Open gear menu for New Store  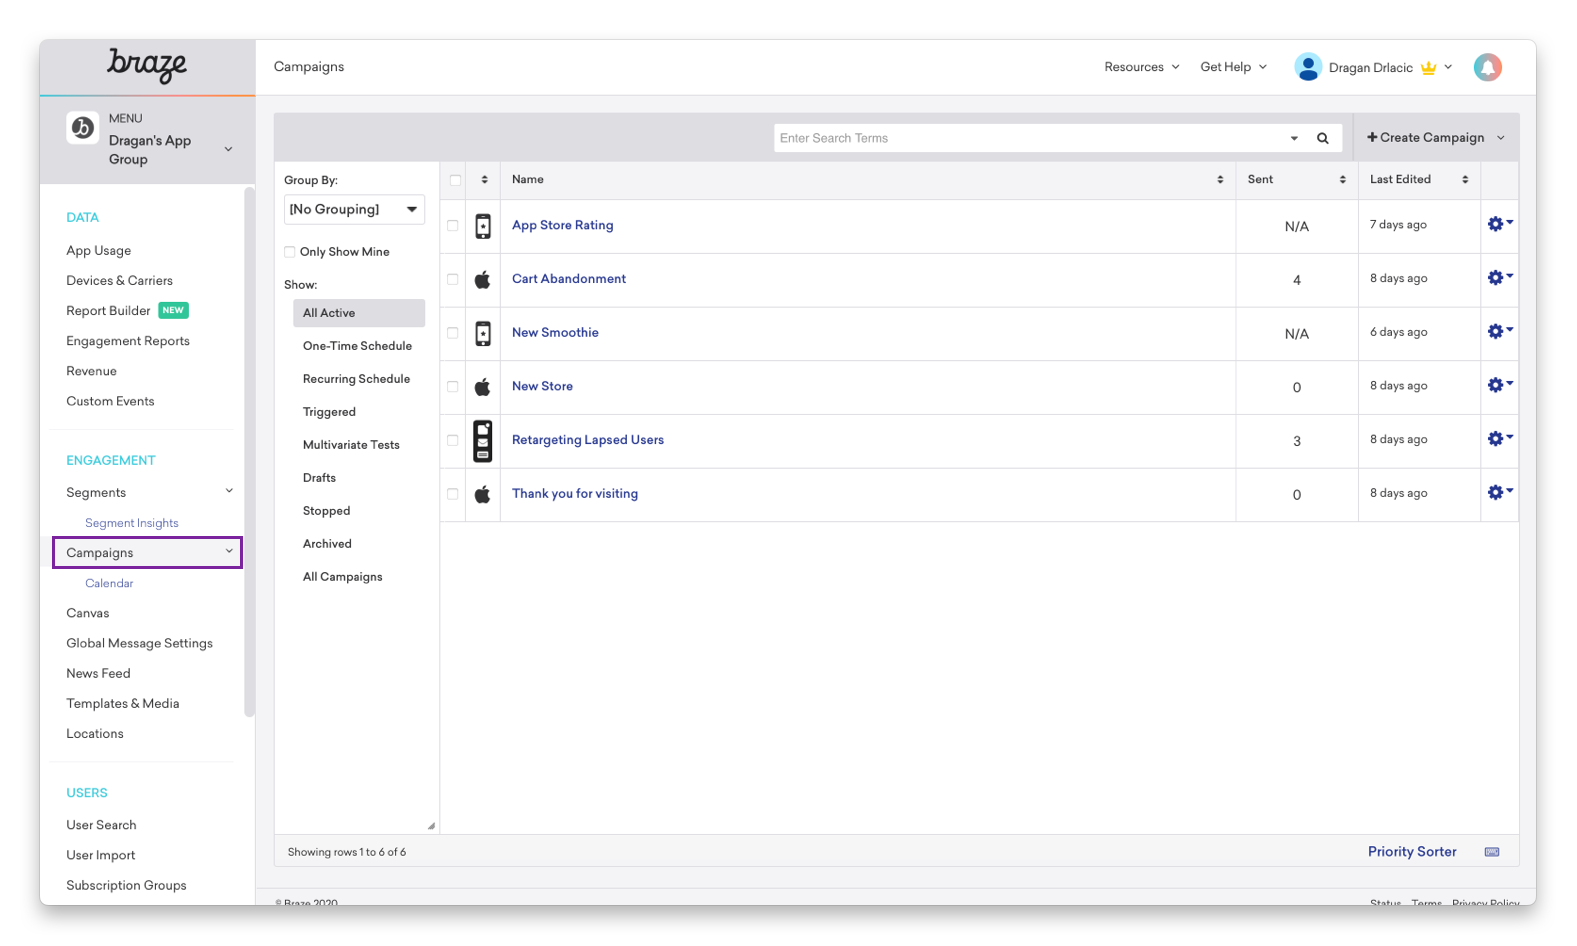[x=1499, y=385]
